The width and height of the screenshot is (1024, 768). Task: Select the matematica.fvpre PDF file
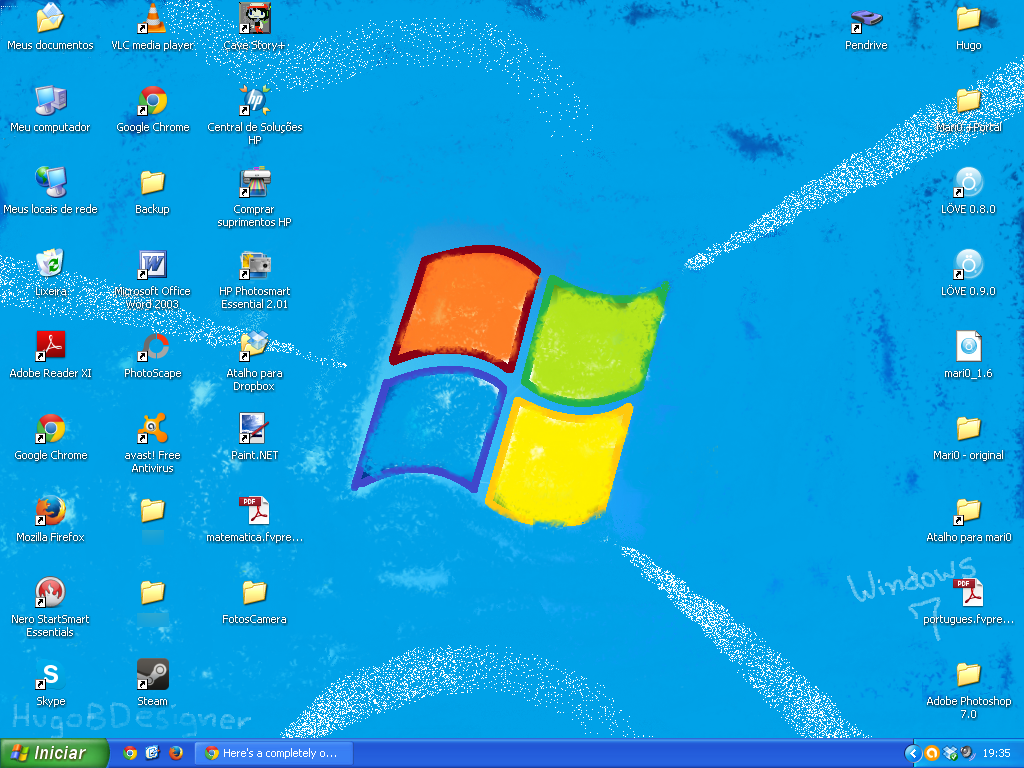pyautogui.click(x=254, y=511)
